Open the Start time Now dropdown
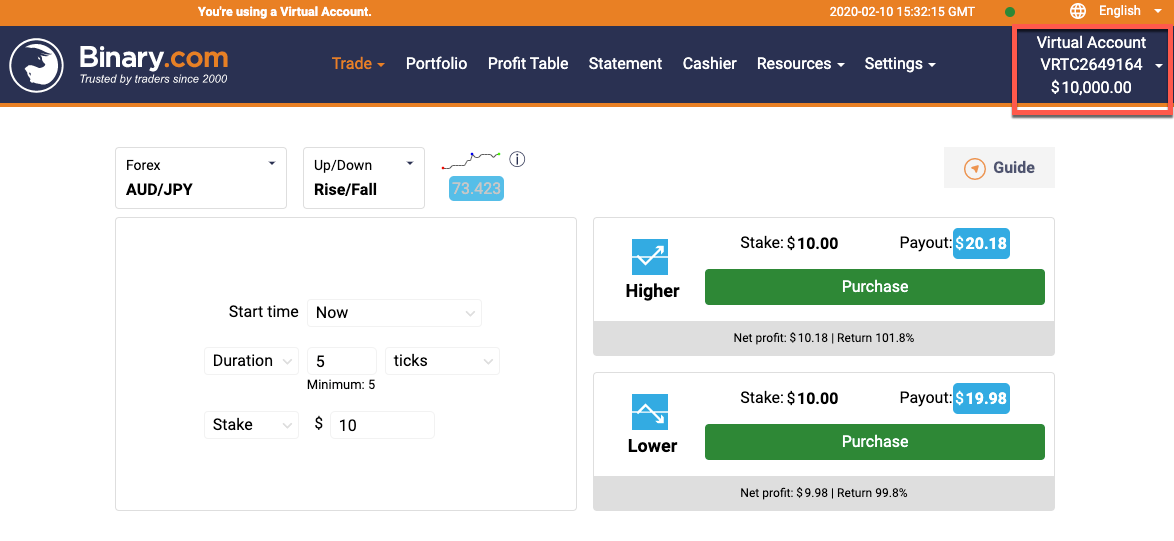The image size is (1174, 541). (394, 313)
